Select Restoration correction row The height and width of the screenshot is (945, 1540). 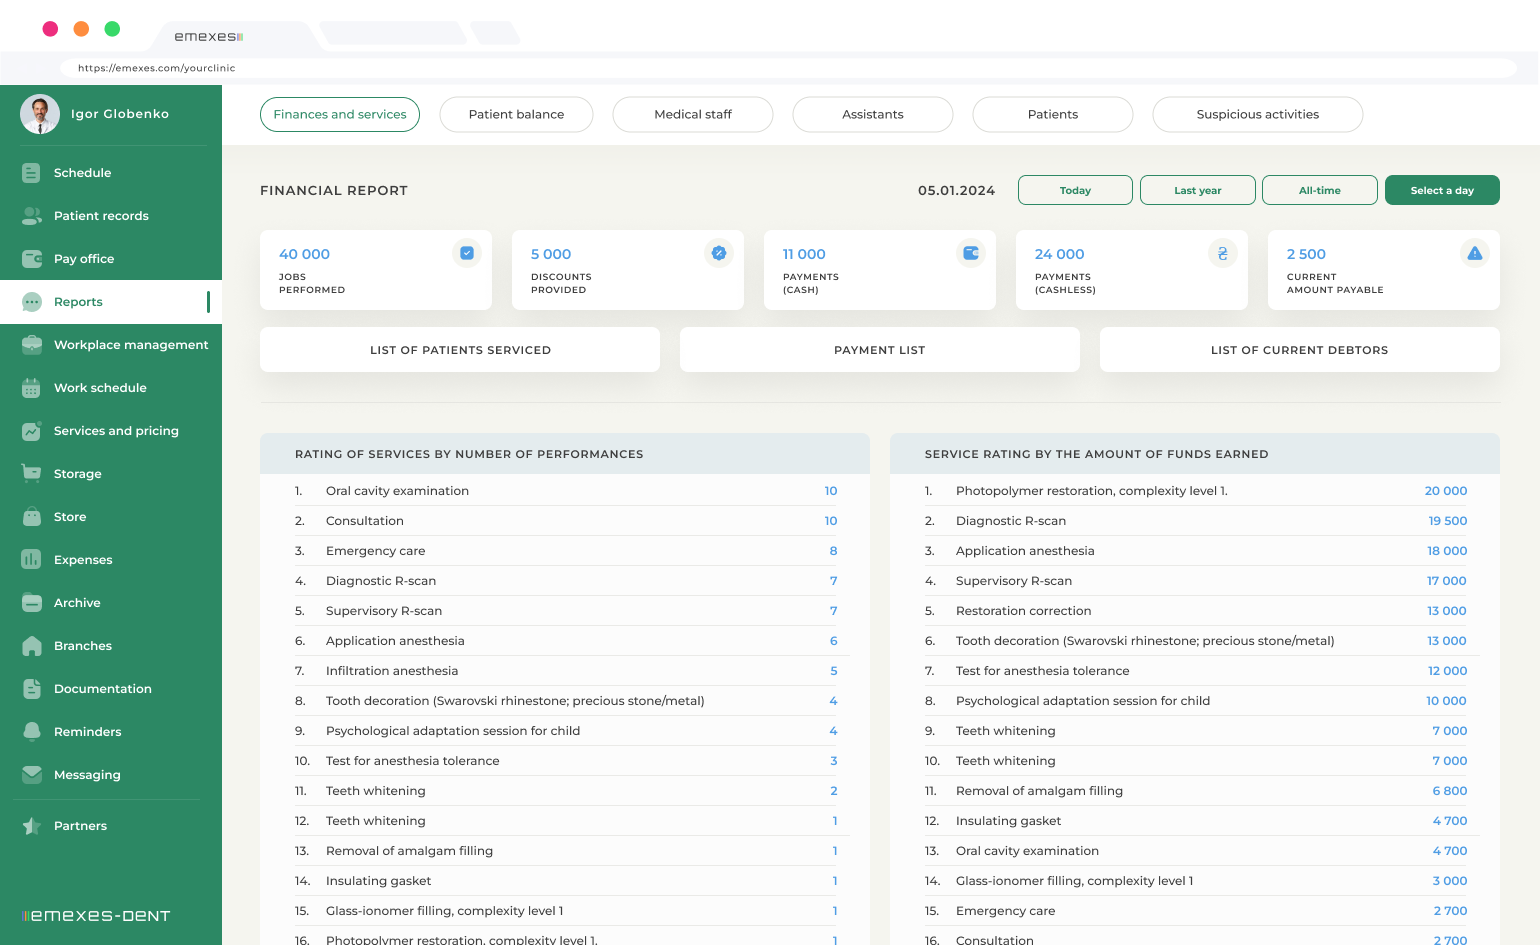tap(1196, 611)
